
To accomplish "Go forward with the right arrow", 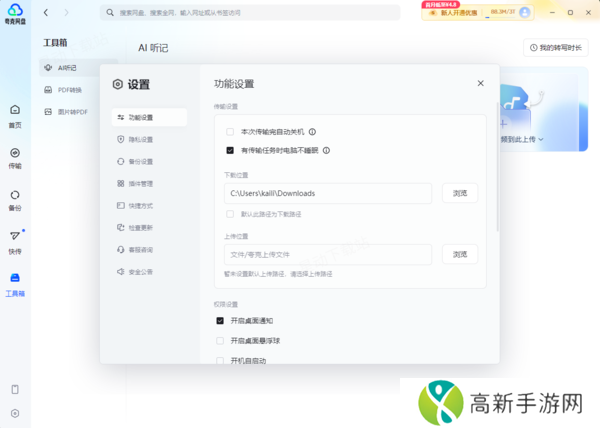I will coord(67,13).
